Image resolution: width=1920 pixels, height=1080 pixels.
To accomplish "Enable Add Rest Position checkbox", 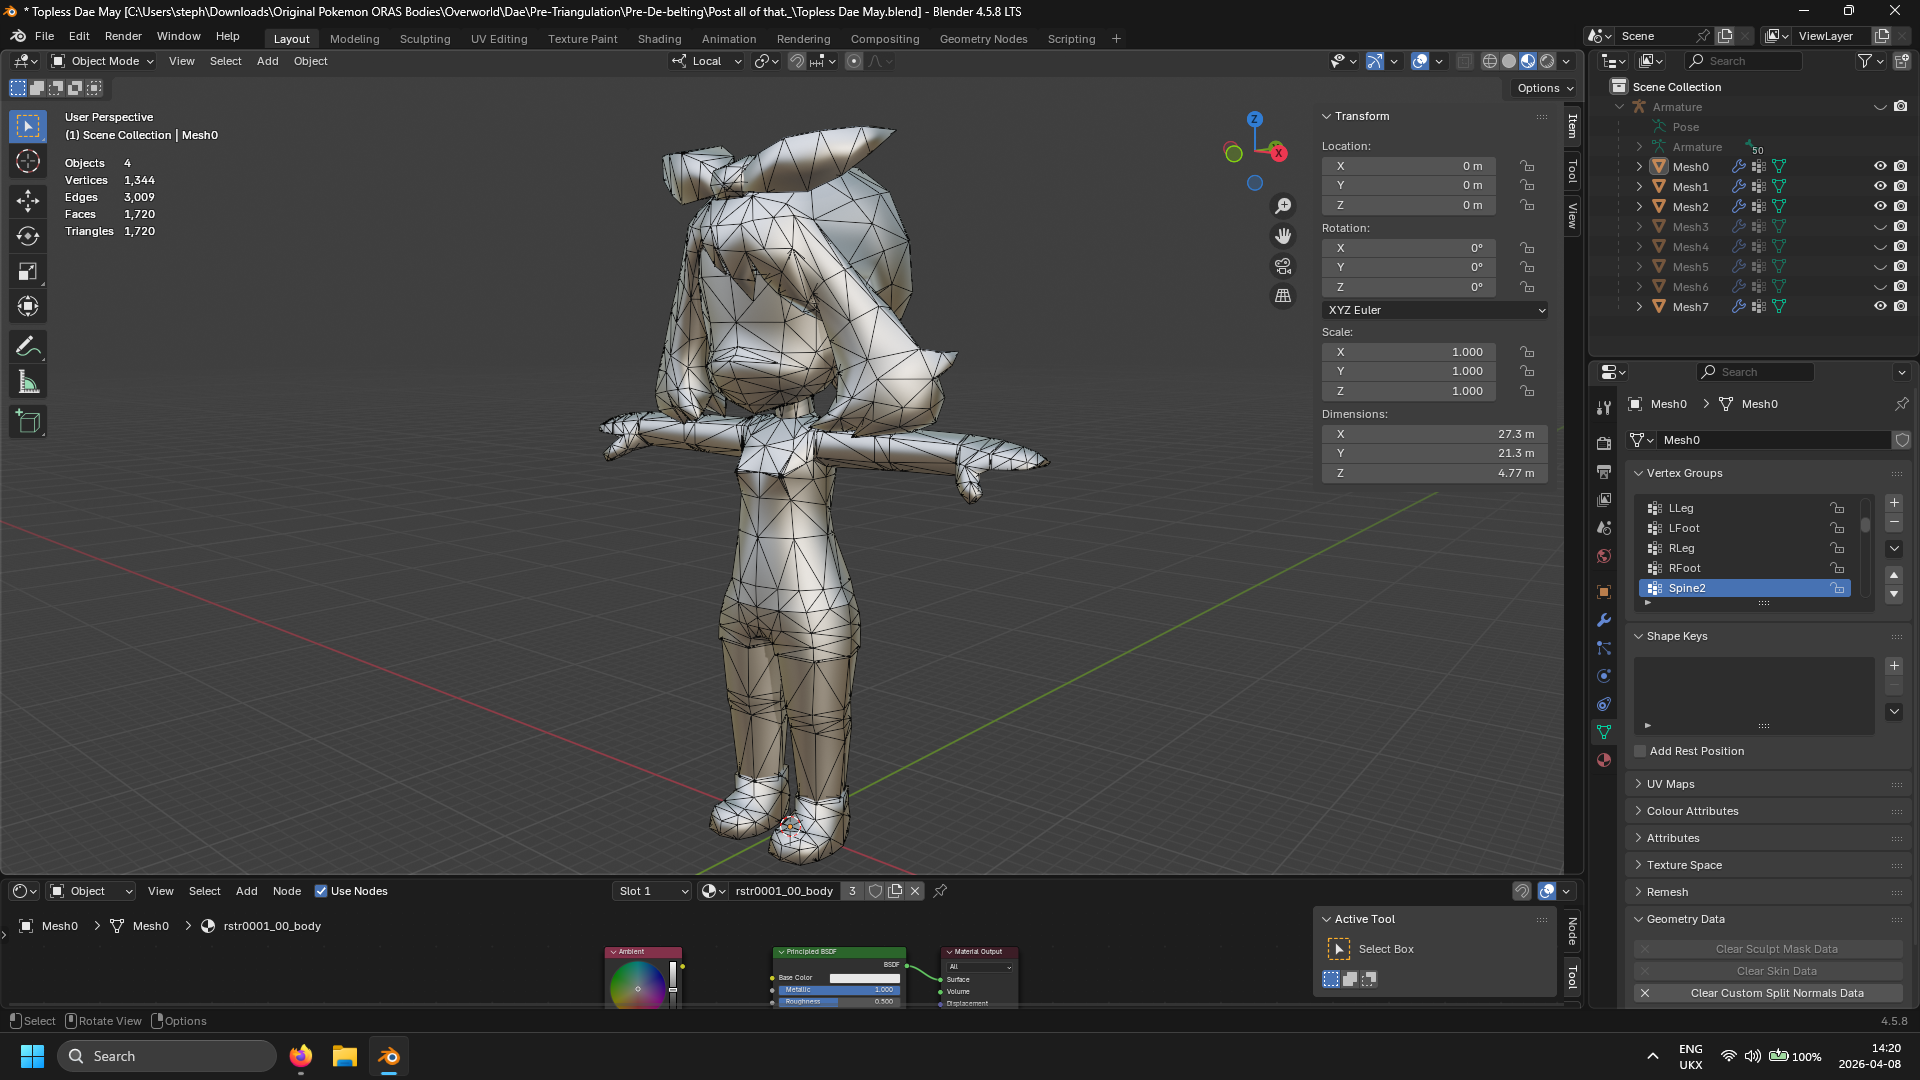I will (1640, 751).
